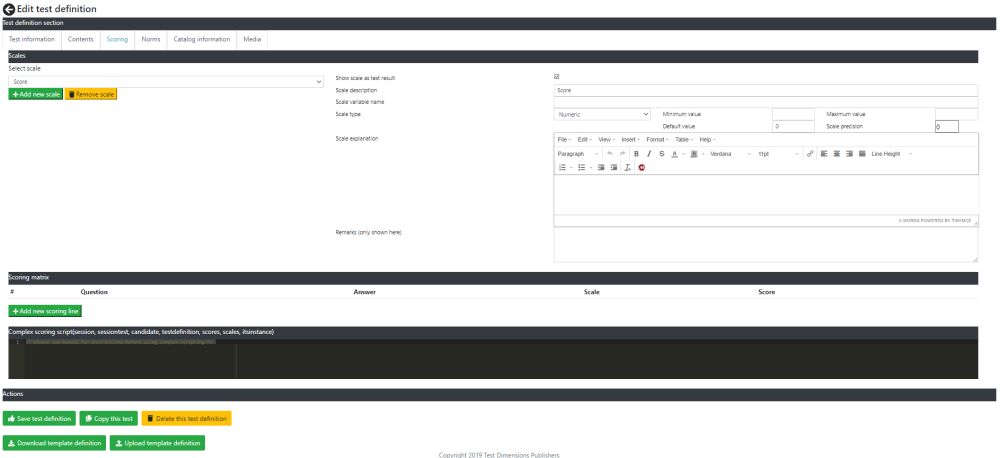Toggle Show scale as test result checkbox
Viewport: 1000px width, 458px height.
557,77
